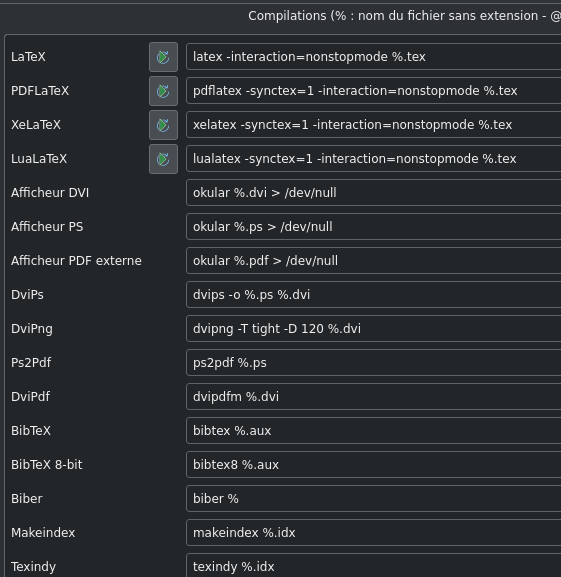Click the PDFLaTeX row label

tap(40, 91)
